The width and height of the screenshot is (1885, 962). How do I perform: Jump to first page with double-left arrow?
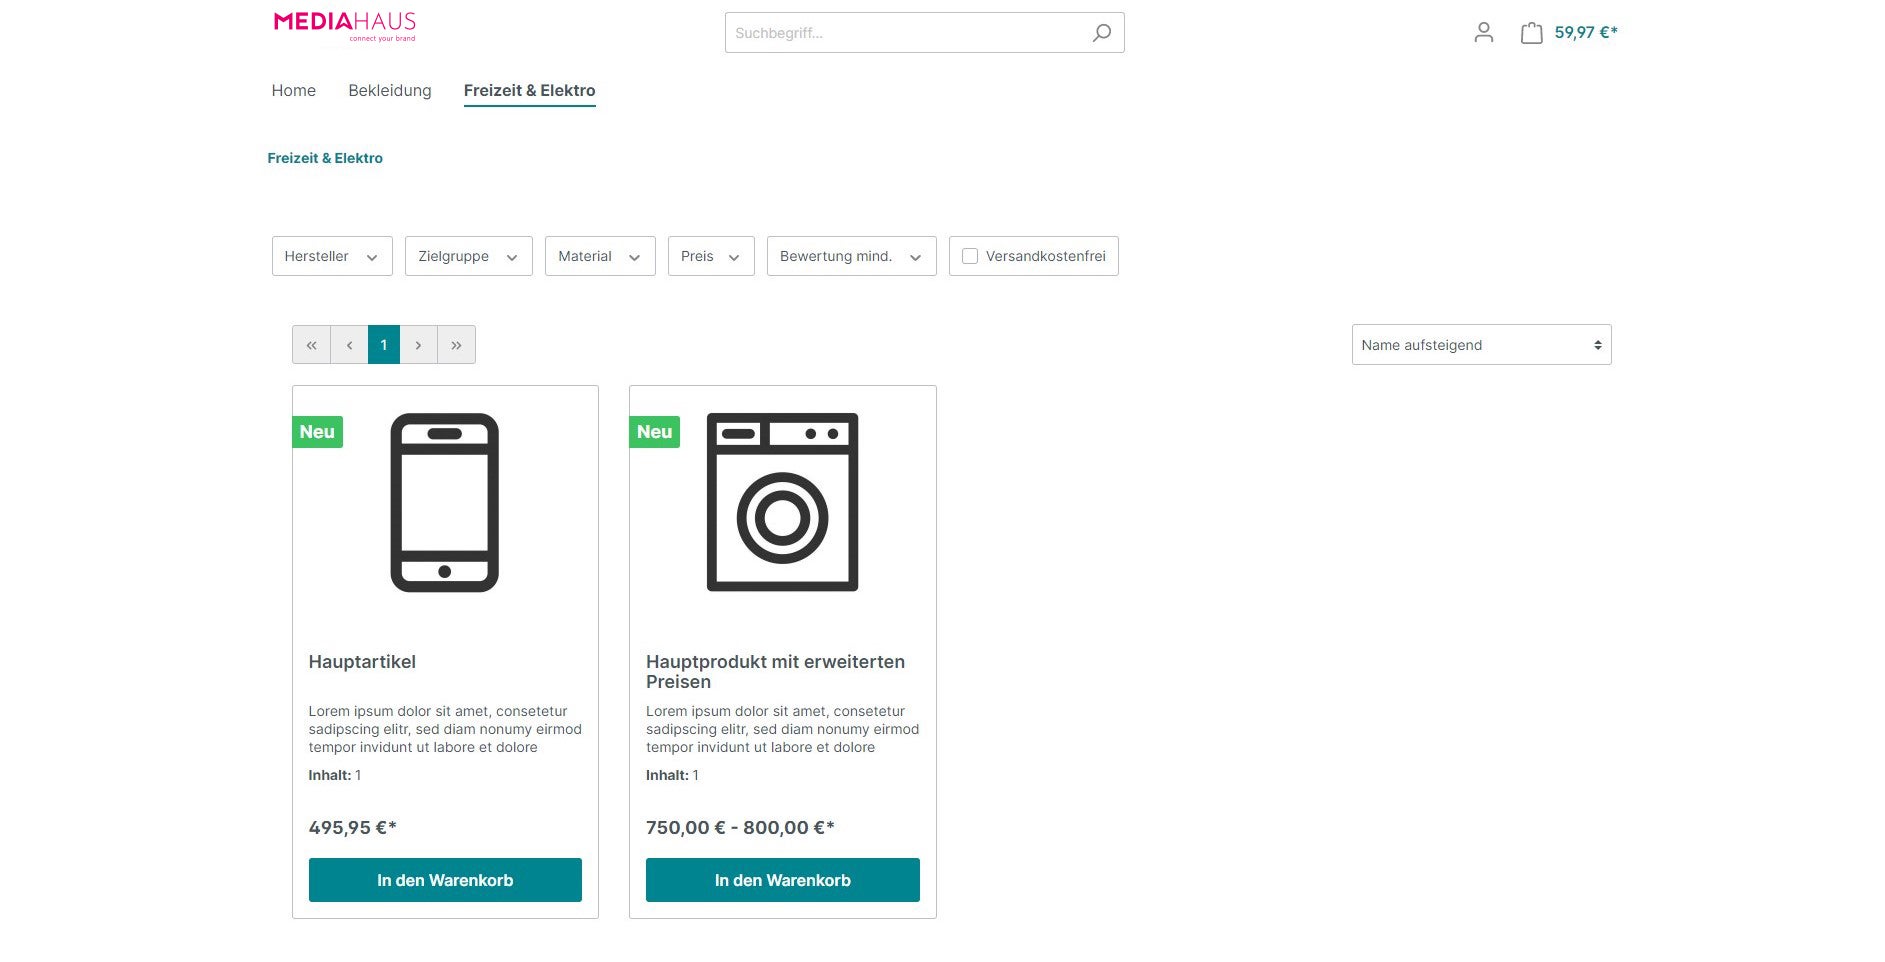point(312,345)
